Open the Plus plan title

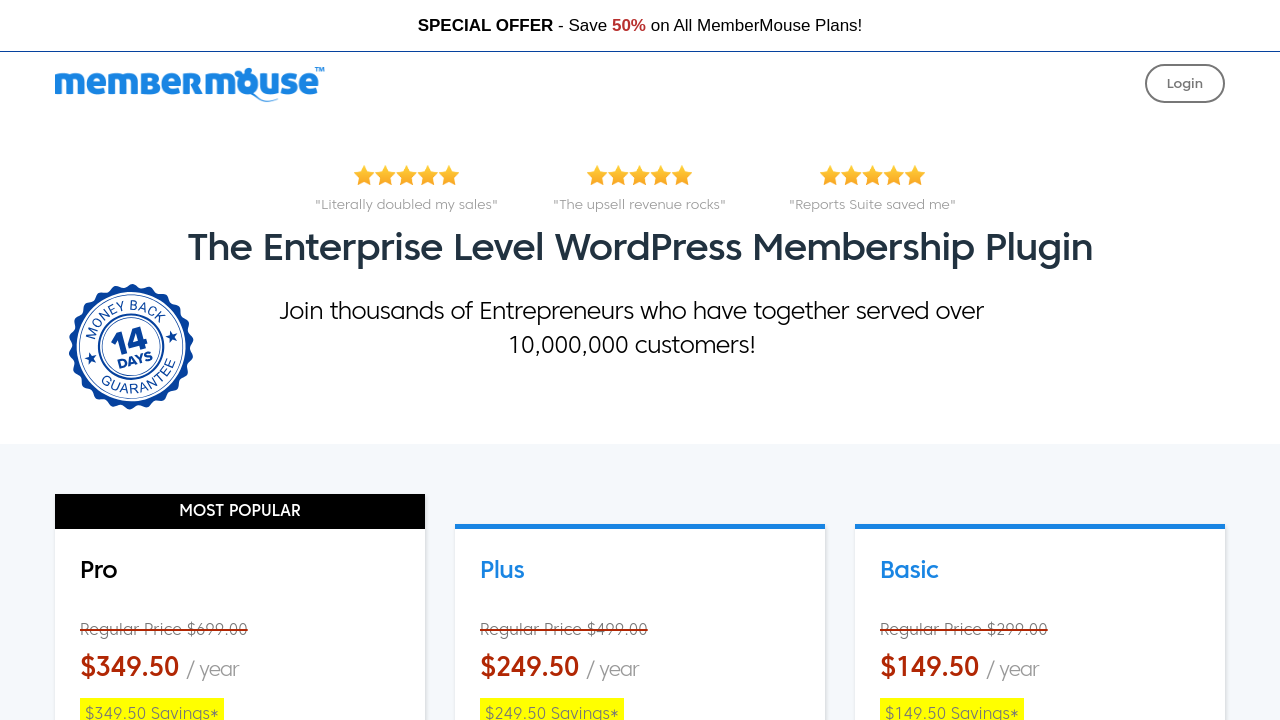pyautogui.click(x=502, y=570)
